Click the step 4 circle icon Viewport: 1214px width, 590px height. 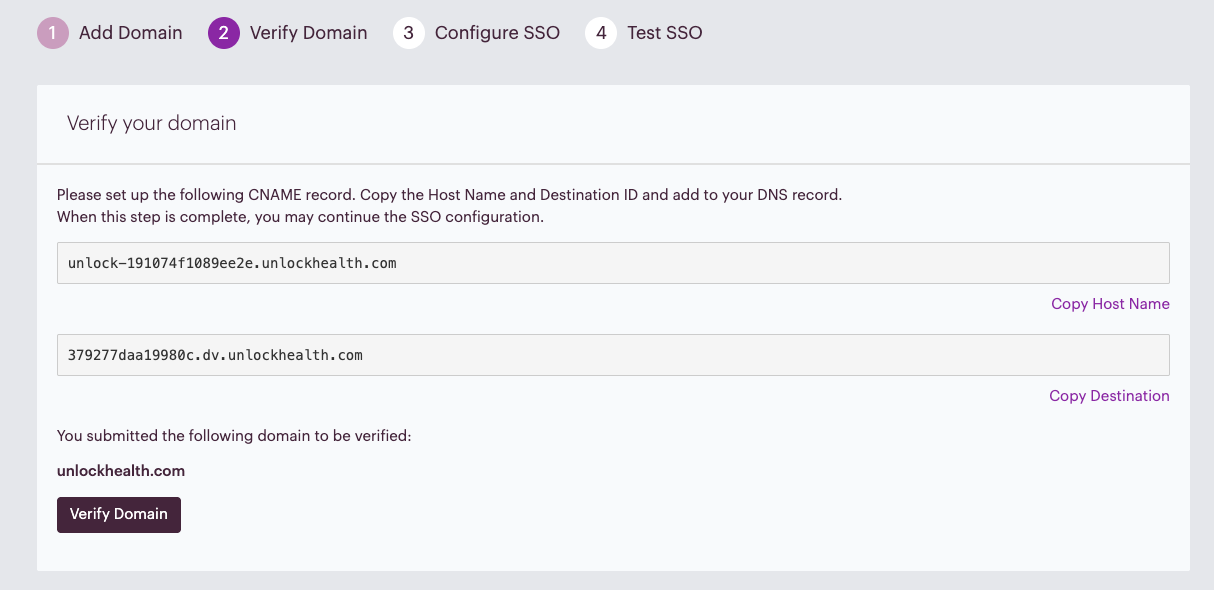601,33
